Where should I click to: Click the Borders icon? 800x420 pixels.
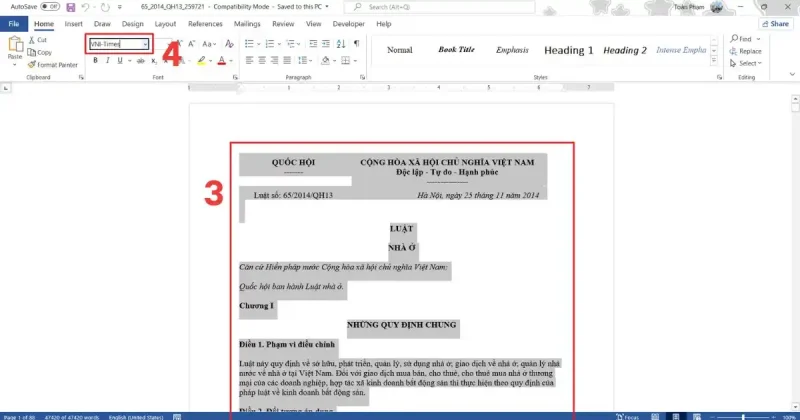[345, 61]
